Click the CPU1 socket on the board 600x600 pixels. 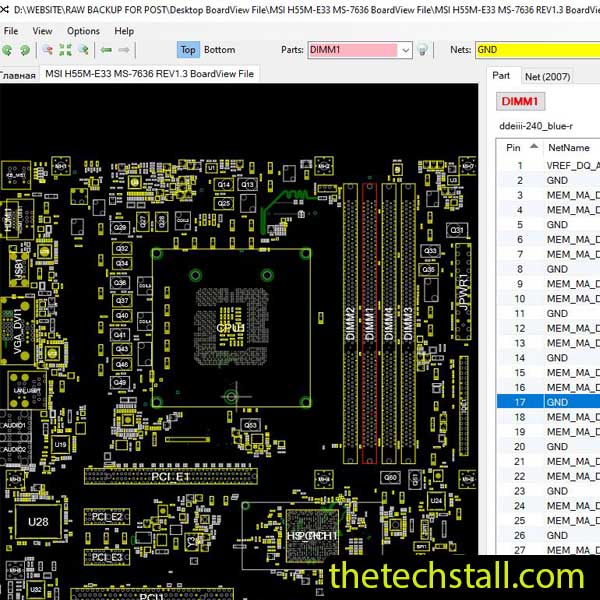click(x=231, y=328)
